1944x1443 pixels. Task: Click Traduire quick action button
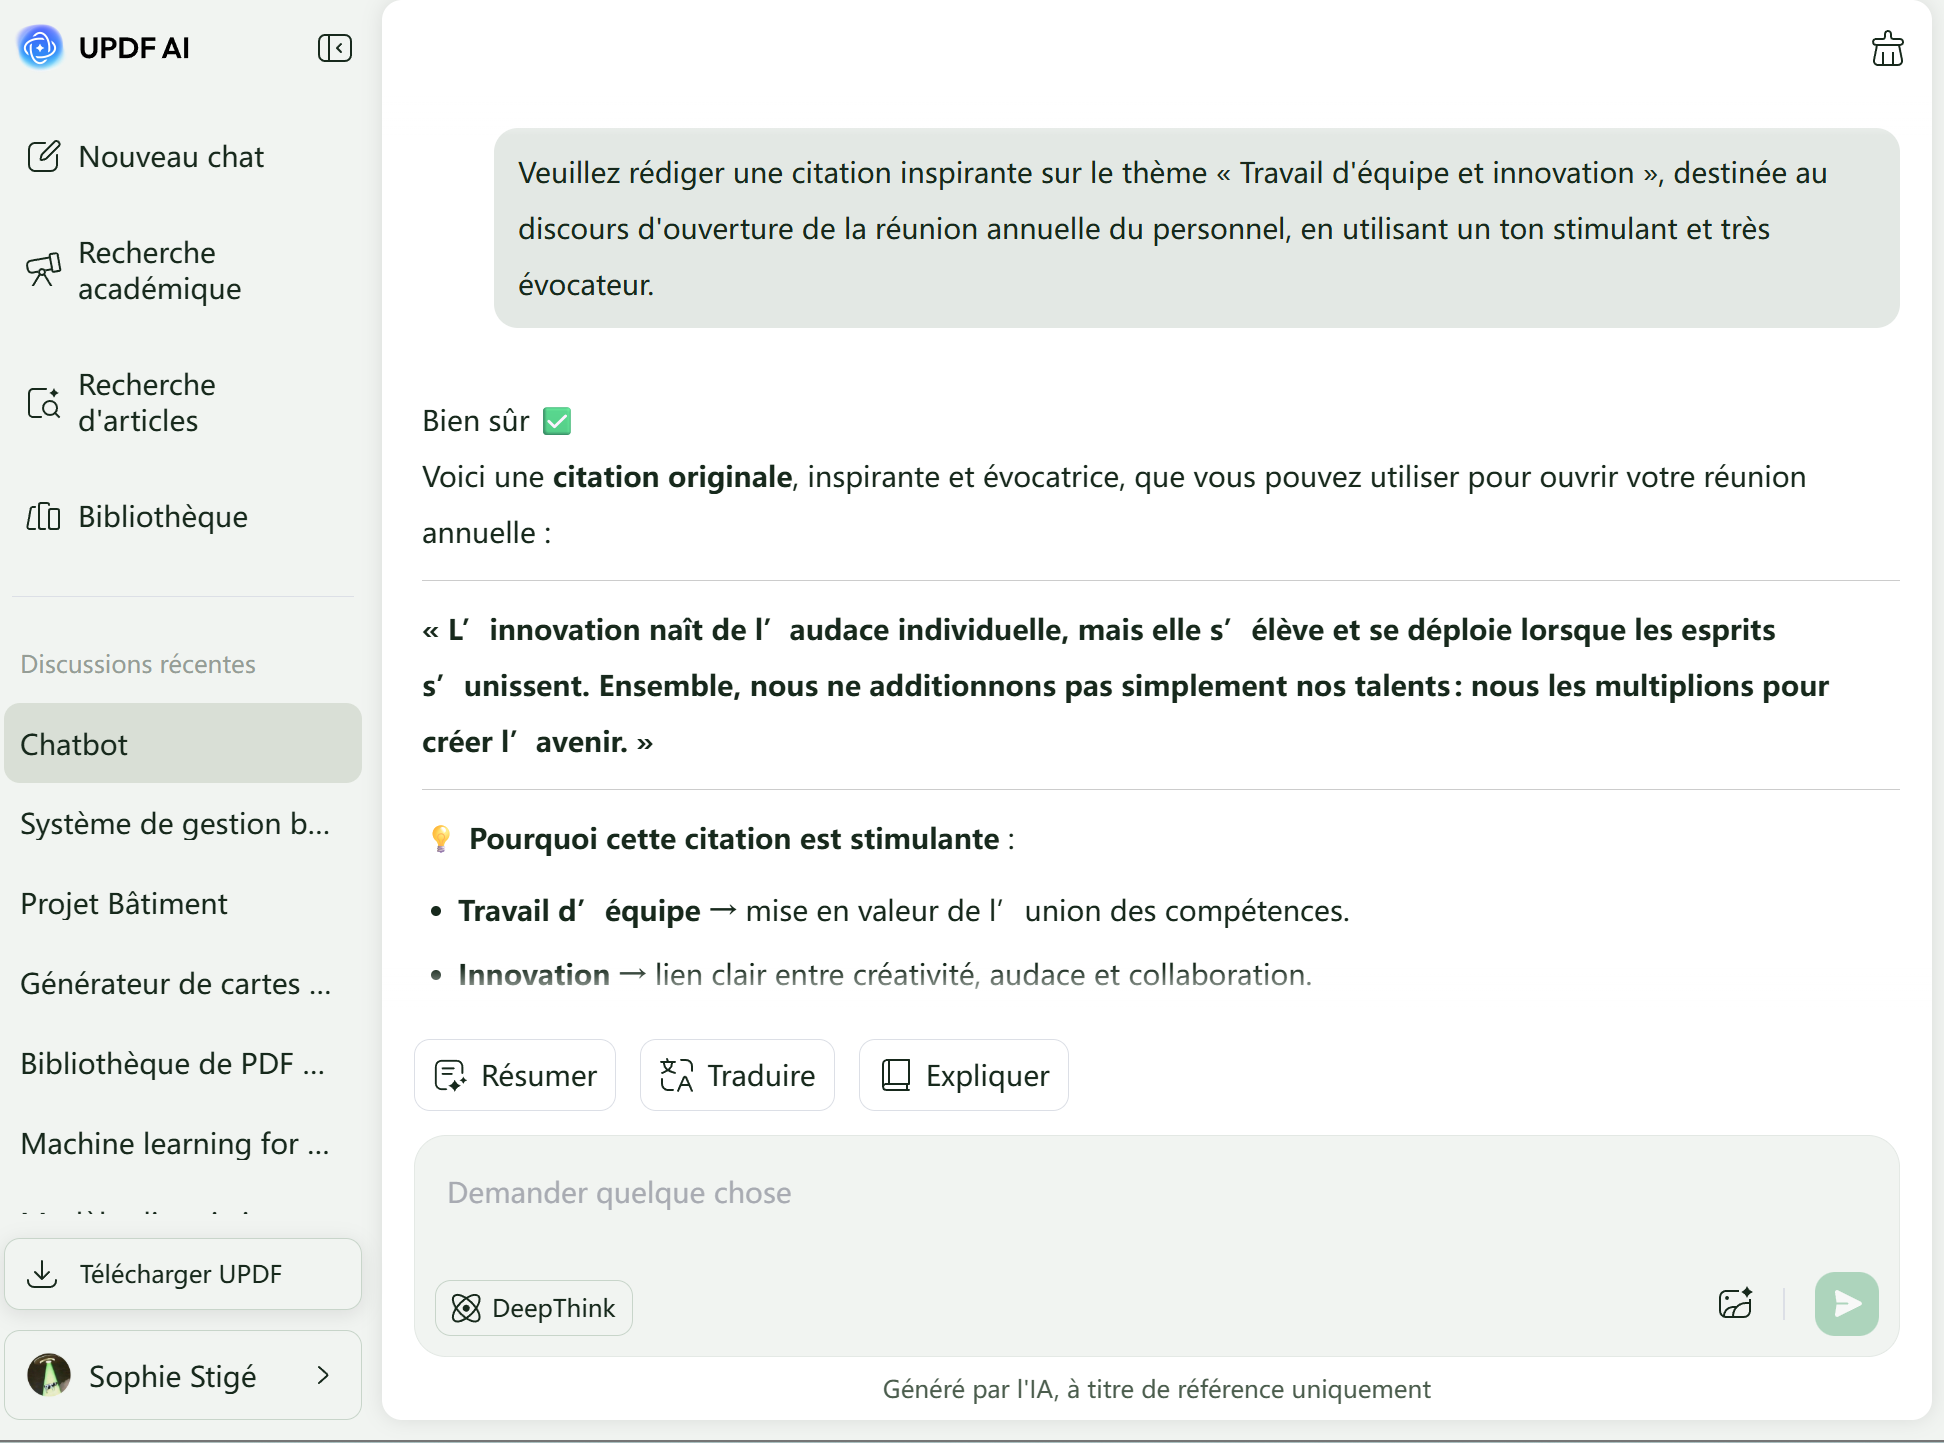tap(737, 1075)
